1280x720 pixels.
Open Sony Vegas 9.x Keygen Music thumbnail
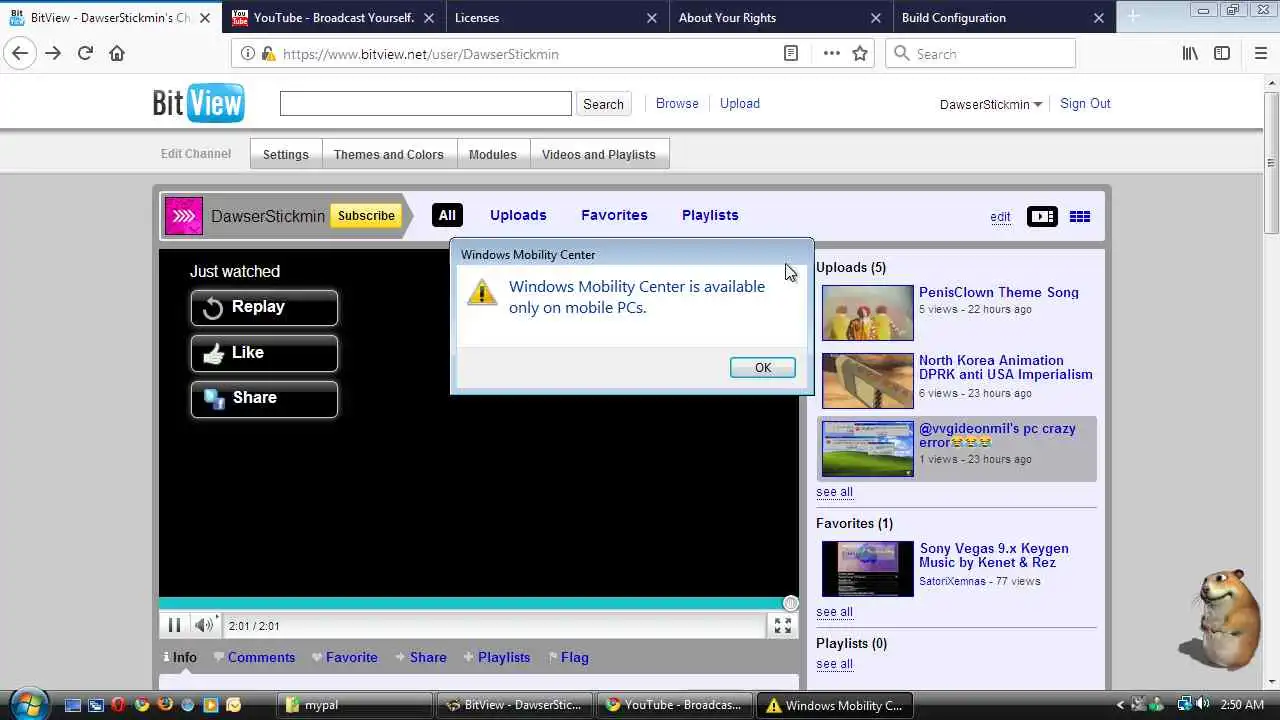pos(868,568)
